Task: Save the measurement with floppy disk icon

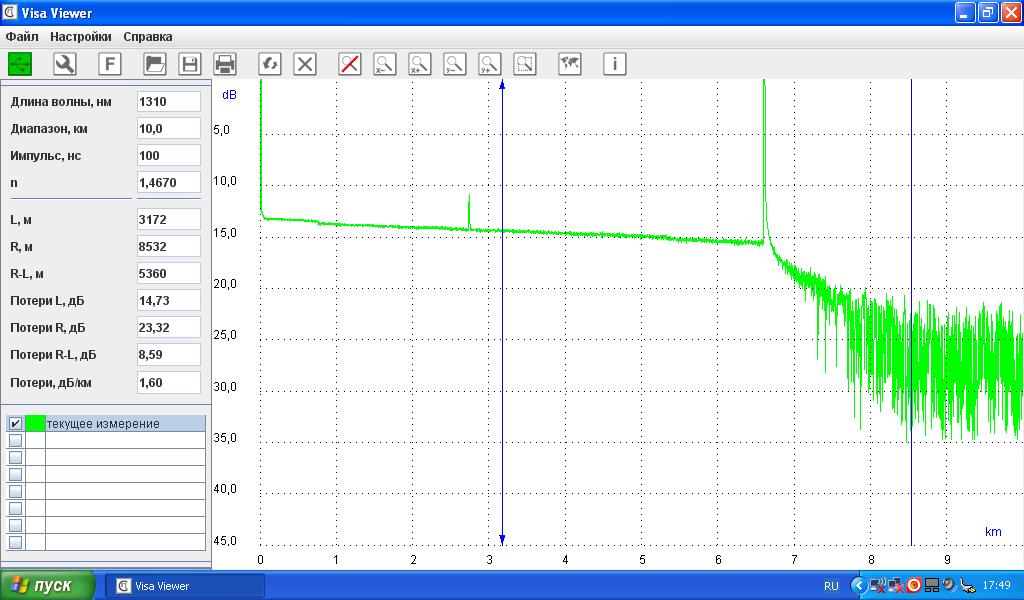Action: pos(189,64)
